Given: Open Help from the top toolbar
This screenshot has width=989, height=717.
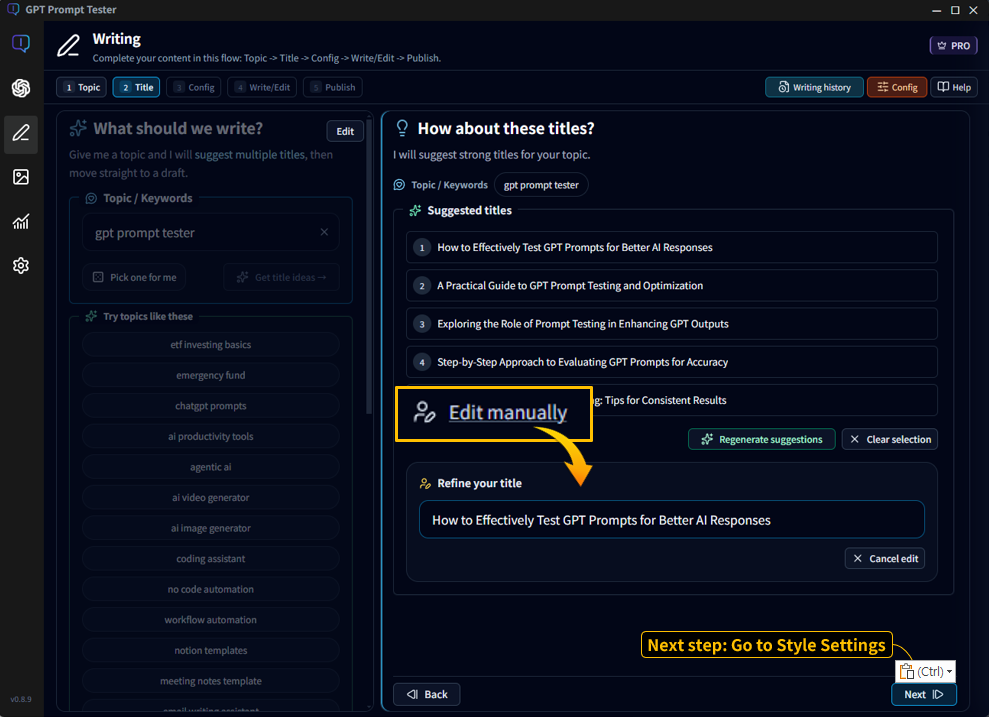Looking at the screenshot, I should (953, 87).
